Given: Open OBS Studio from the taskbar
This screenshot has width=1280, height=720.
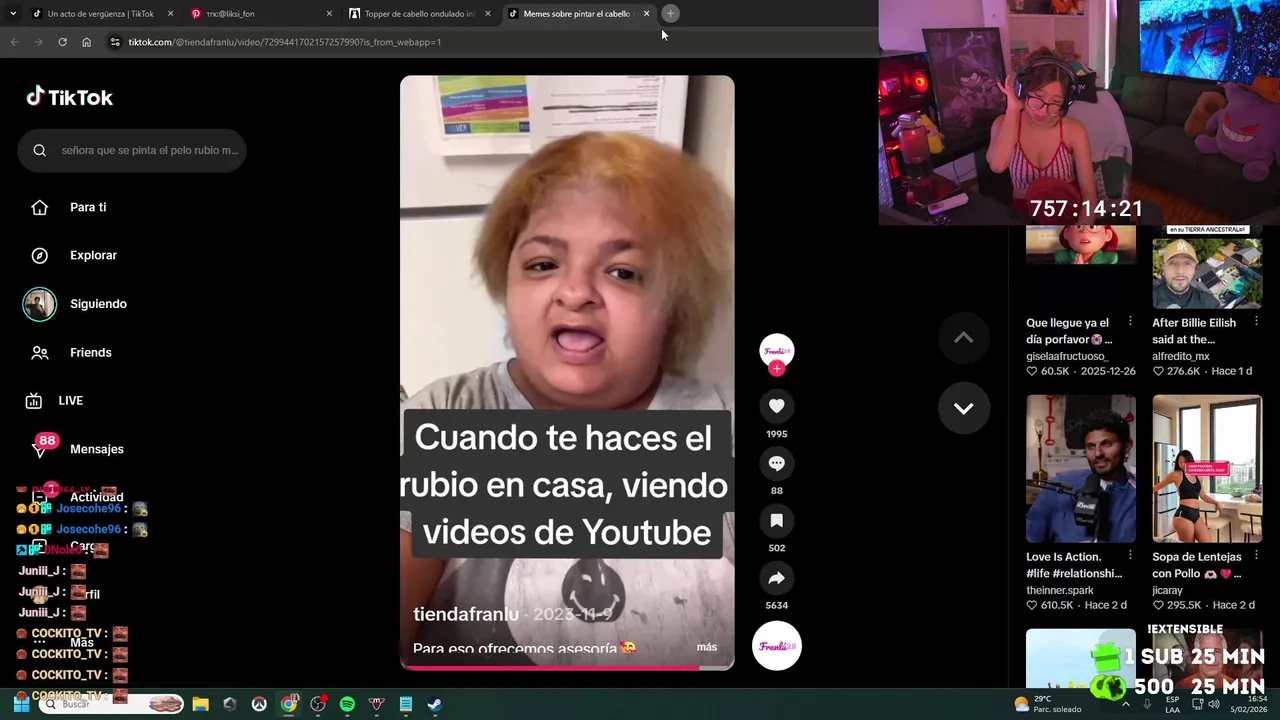Looking at the screenshot, I should pyautogui.click(x=318, y=704).
